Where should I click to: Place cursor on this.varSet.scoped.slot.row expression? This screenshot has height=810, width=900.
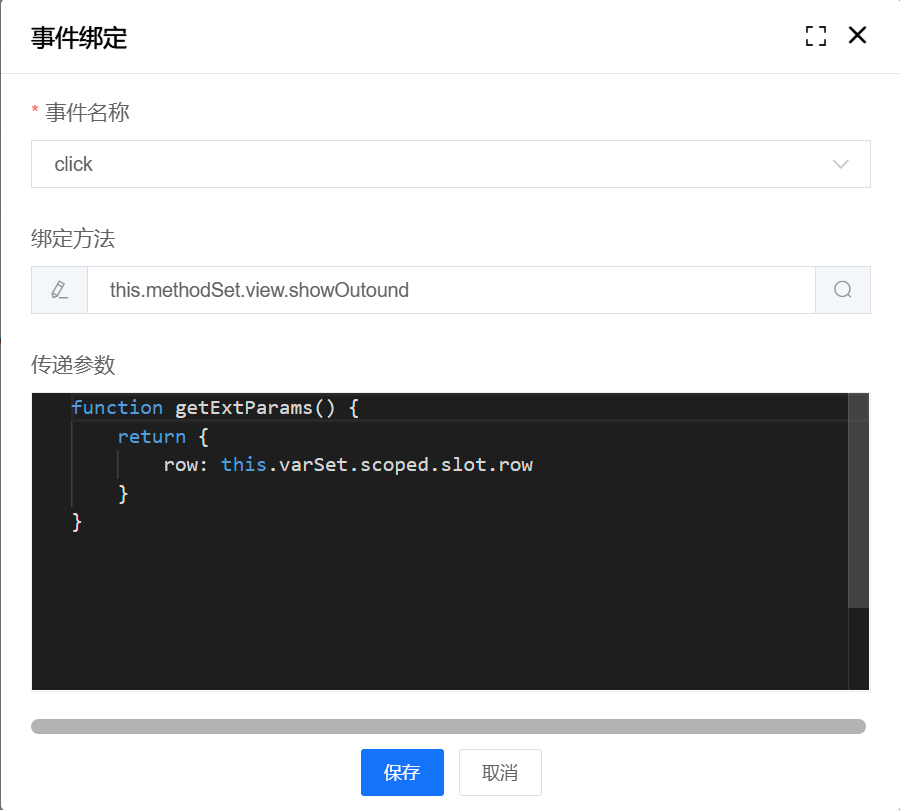pyautogui.click(x=376, y=465)
